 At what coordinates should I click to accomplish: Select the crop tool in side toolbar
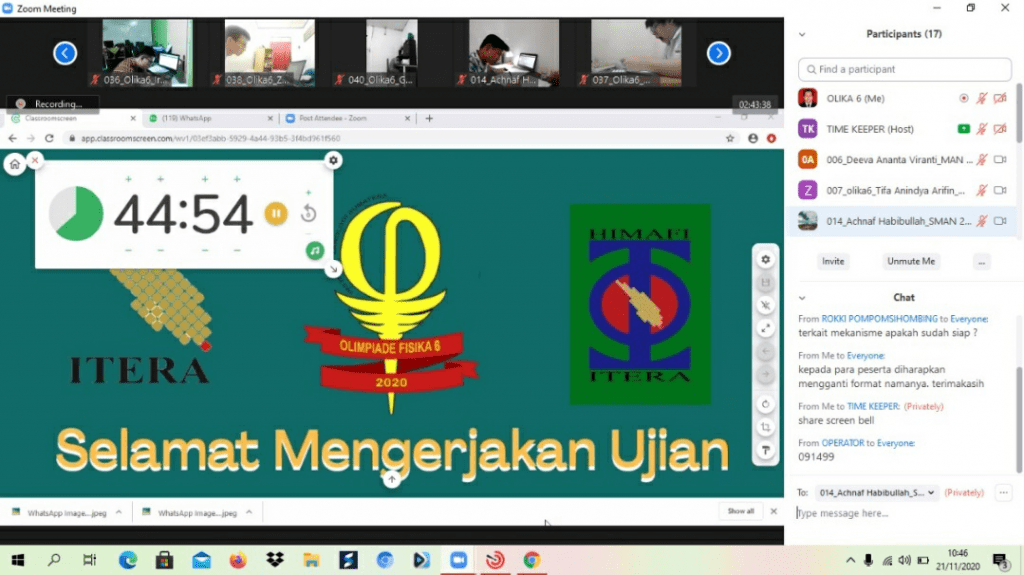pos(765,427)
